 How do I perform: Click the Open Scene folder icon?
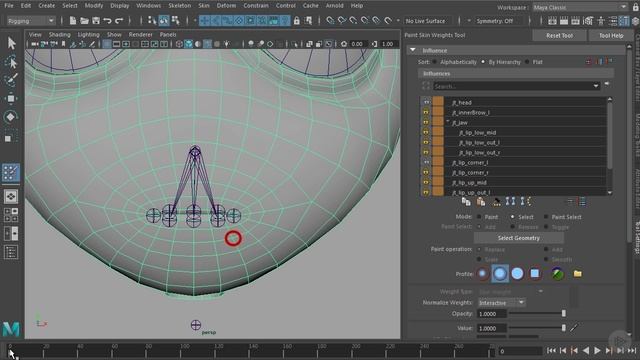(84, 20)
